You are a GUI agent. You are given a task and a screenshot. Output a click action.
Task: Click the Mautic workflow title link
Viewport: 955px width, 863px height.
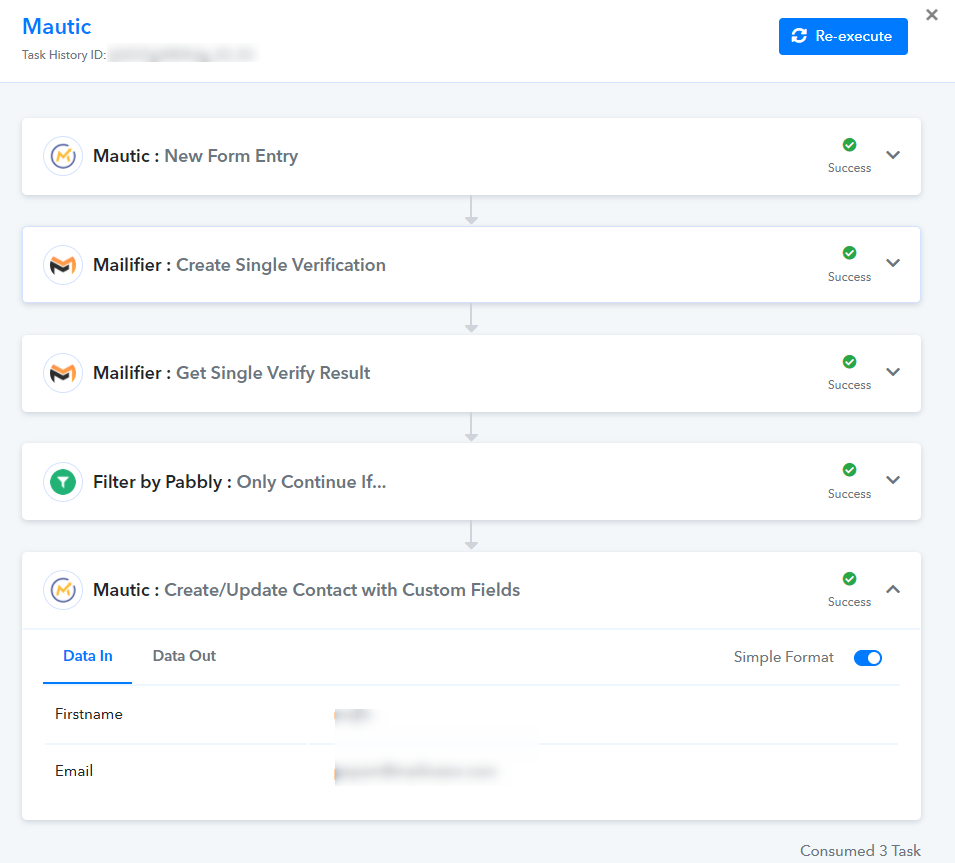[57, 26]
